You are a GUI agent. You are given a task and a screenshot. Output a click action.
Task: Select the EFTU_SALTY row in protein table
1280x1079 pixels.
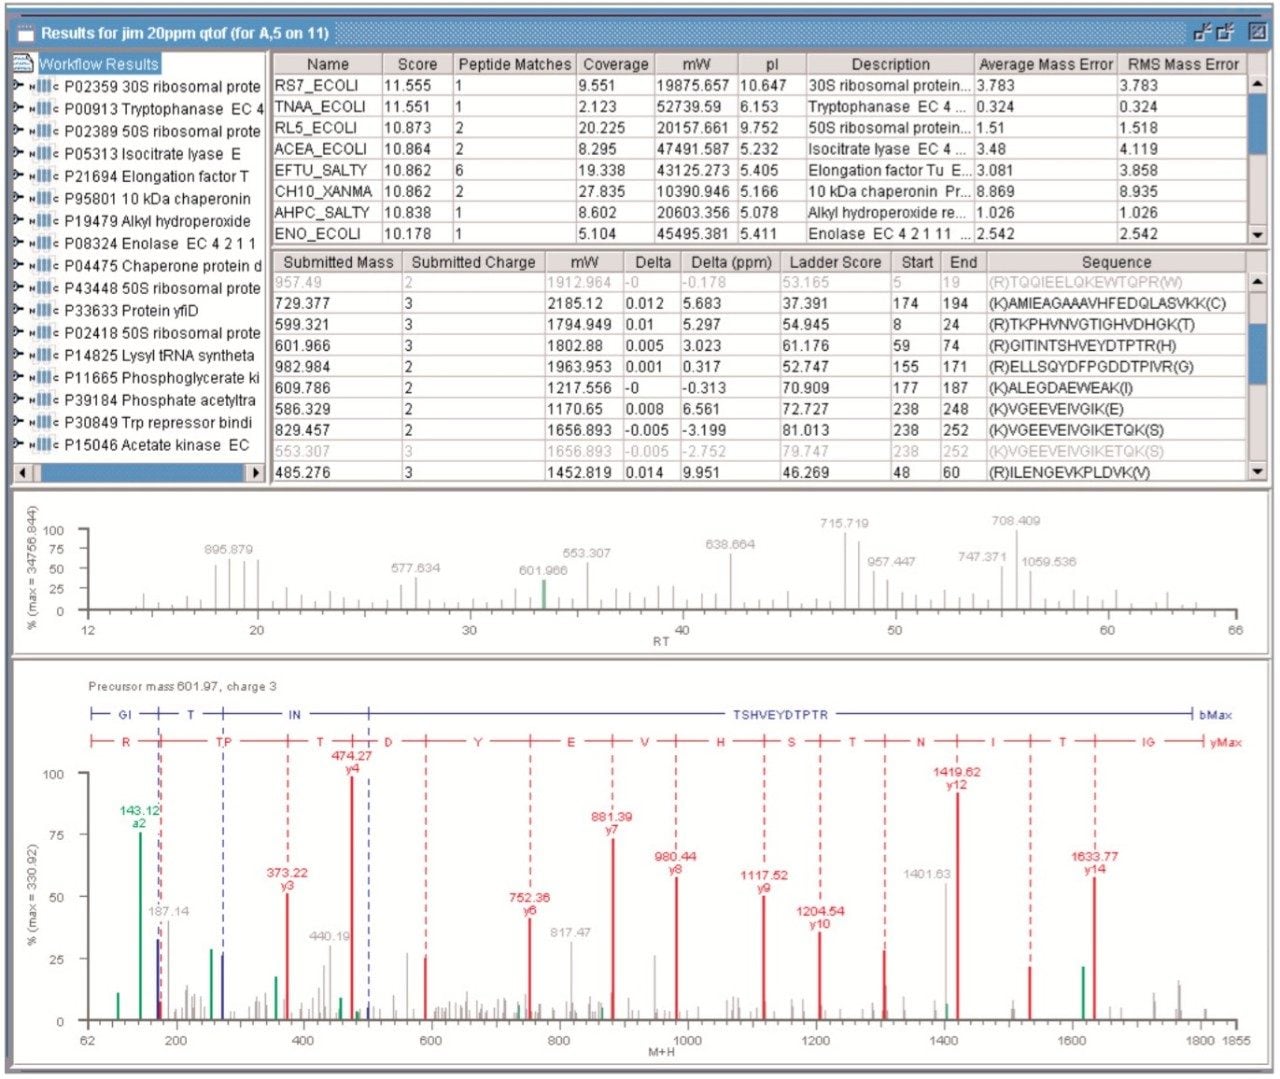(x=321, y=170)
